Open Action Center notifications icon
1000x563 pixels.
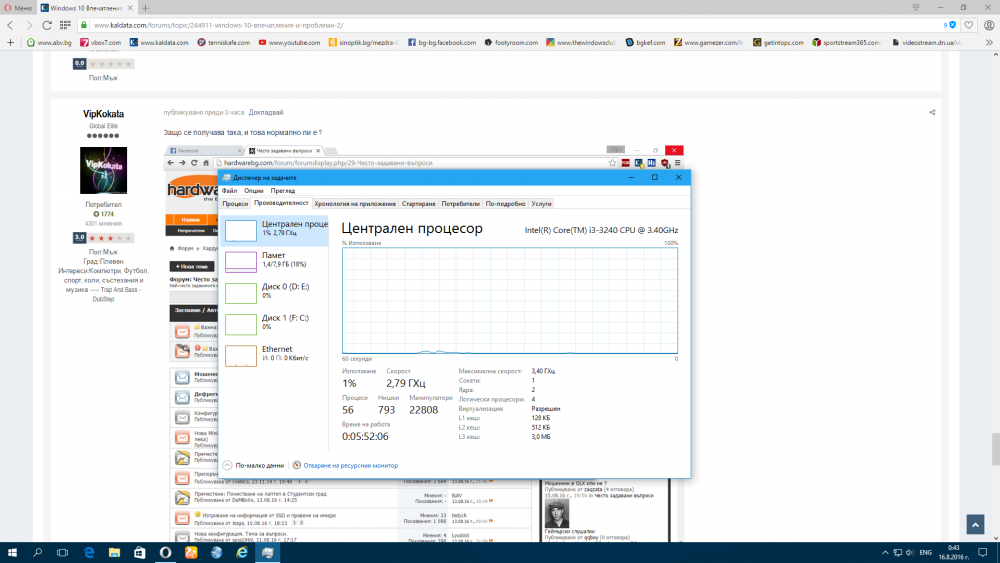click(x=983, y=553)
